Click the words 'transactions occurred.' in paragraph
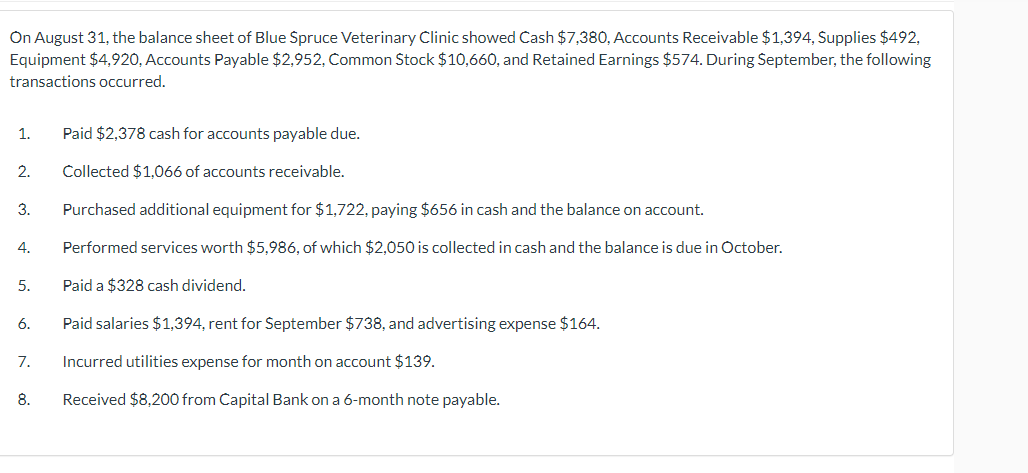 click(88, 82)
